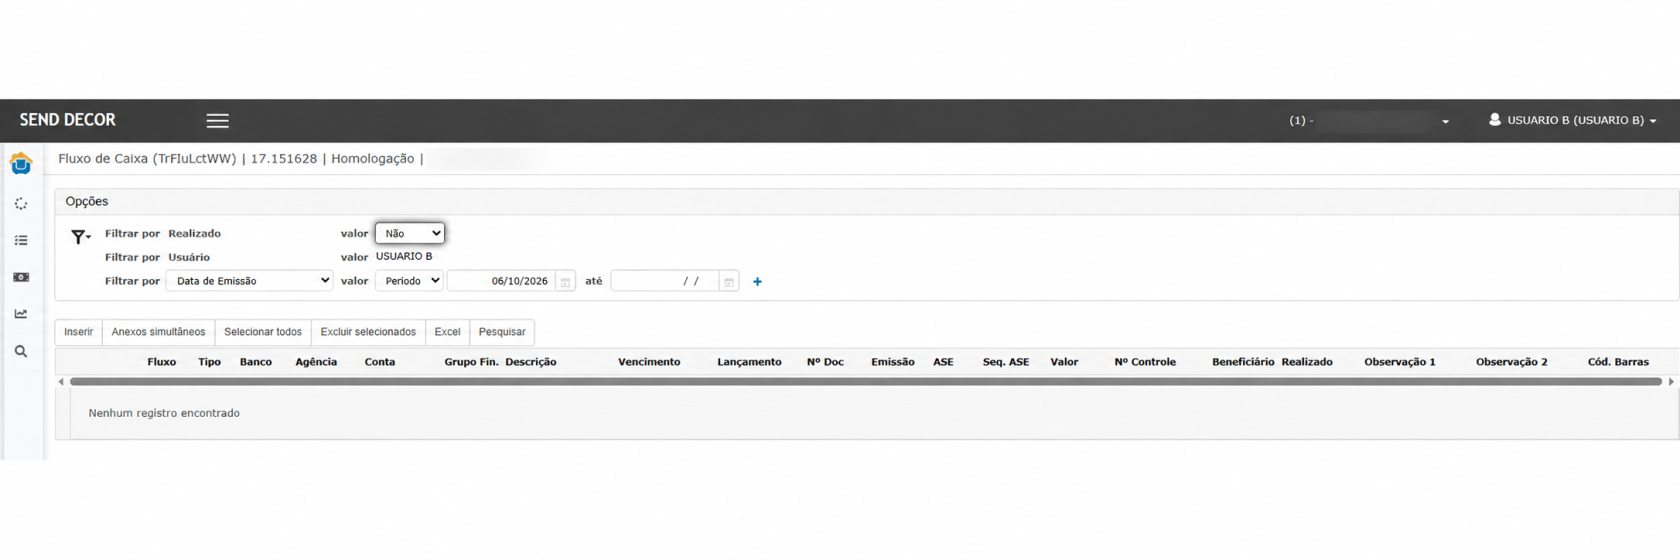
Task: Click the Grupo Fin. column header
Action: (x=471, y=362)
